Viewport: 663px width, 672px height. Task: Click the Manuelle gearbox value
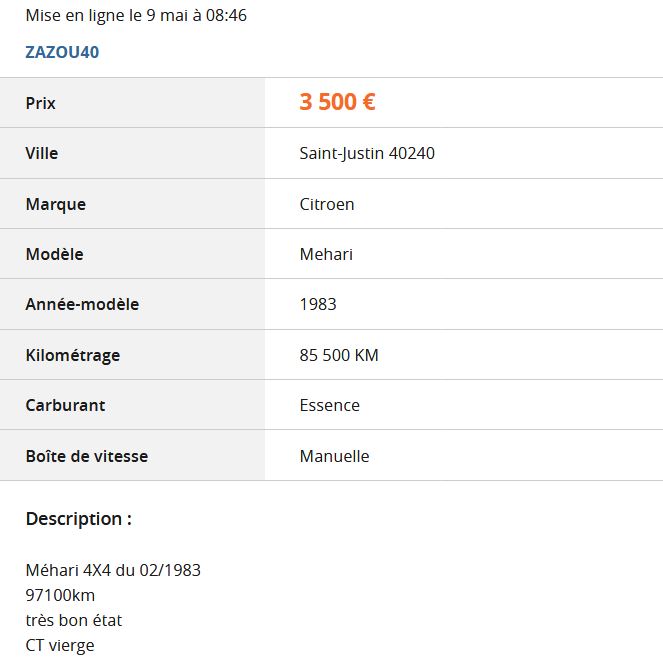(x=334, y=456)
